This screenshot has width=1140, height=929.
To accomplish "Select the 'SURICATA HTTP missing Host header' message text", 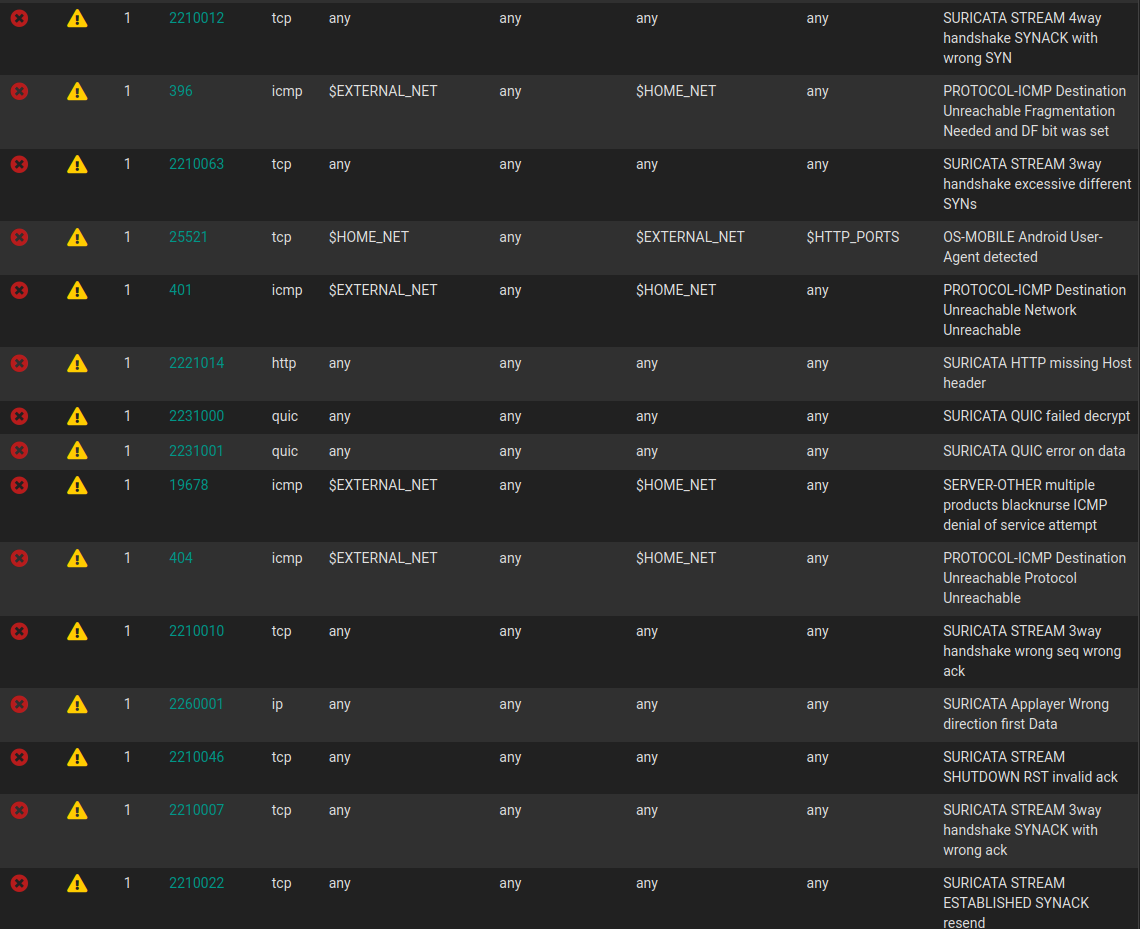I will tap(1036, 373).
